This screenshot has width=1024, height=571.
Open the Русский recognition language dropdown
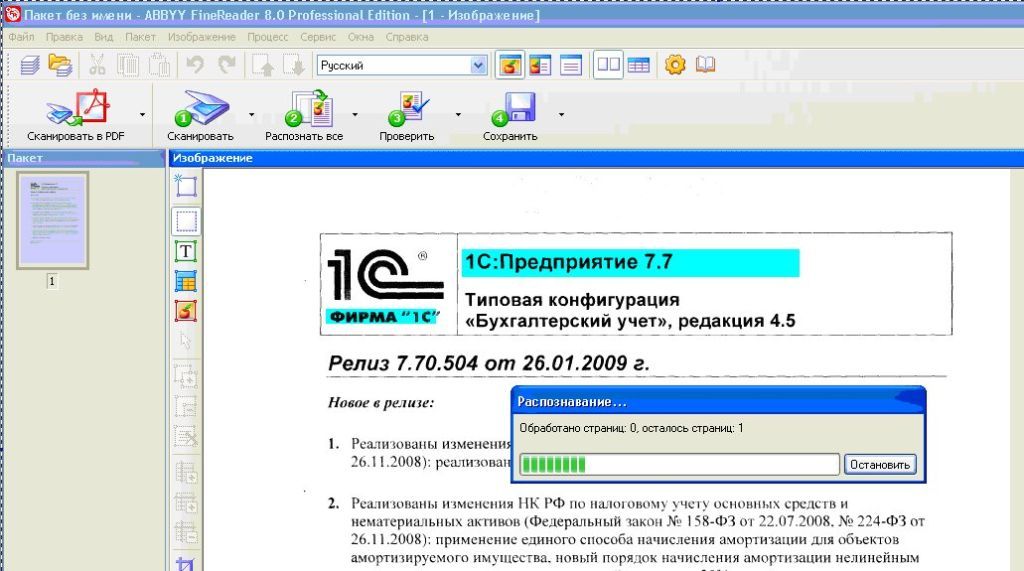478,65
